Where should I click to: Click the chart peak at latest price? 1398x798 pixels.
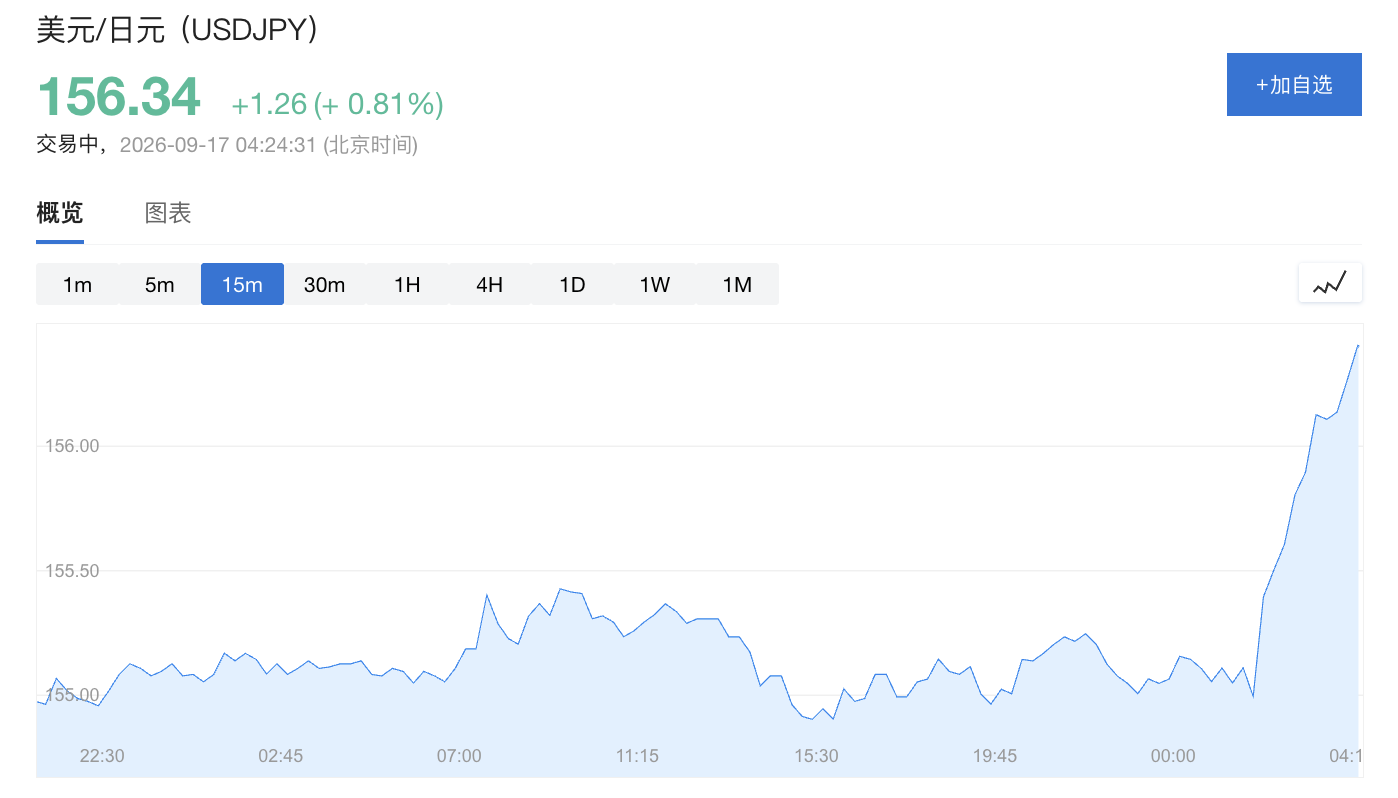[1357, 345]
